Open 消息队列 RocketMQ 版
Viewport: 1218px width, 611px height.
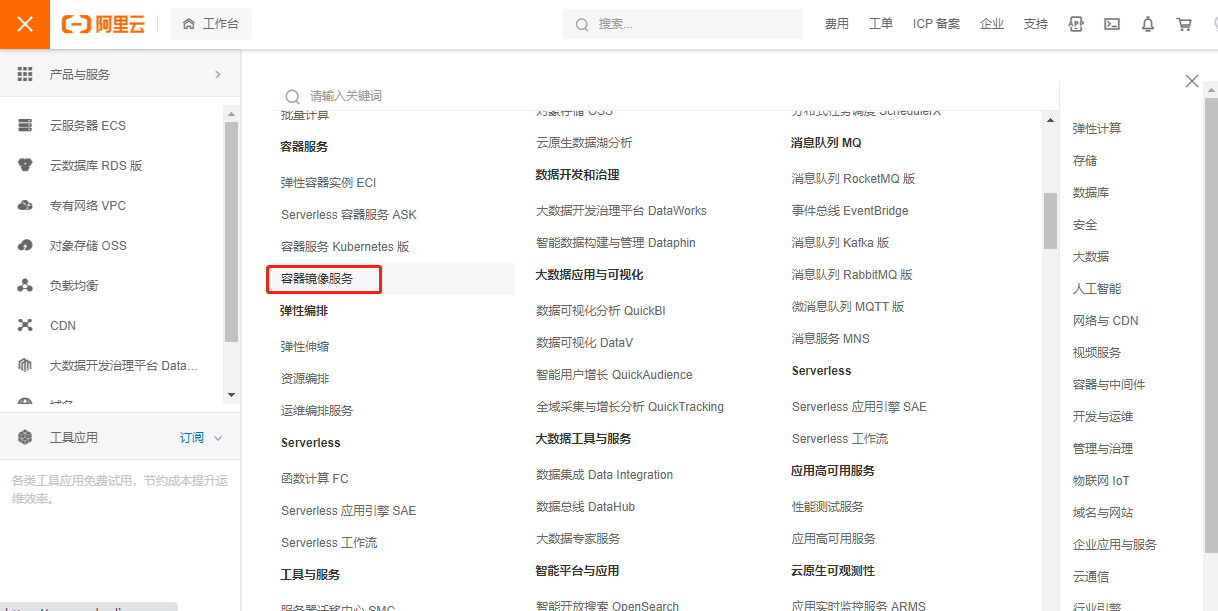[854, 178]
